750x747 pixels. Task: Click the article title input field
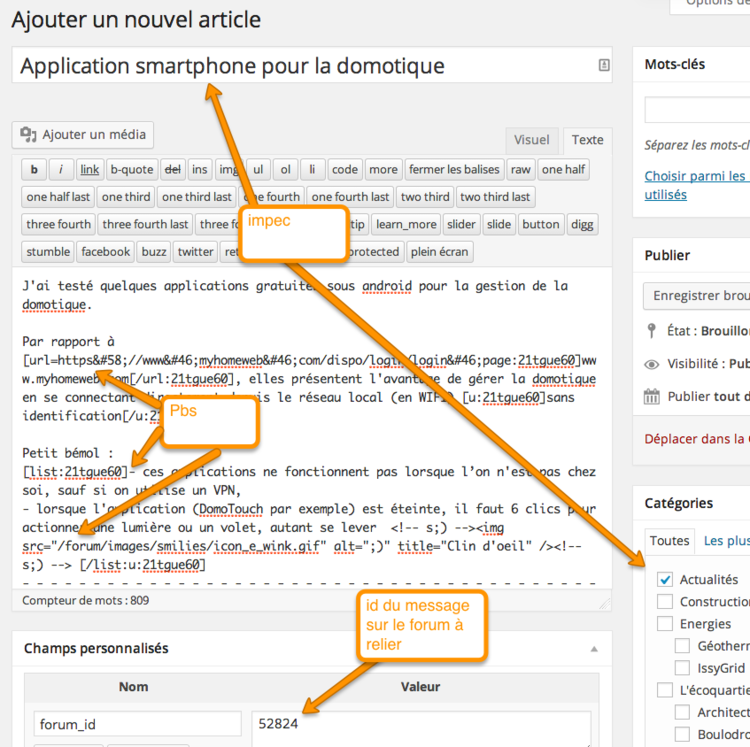(312, 65)
